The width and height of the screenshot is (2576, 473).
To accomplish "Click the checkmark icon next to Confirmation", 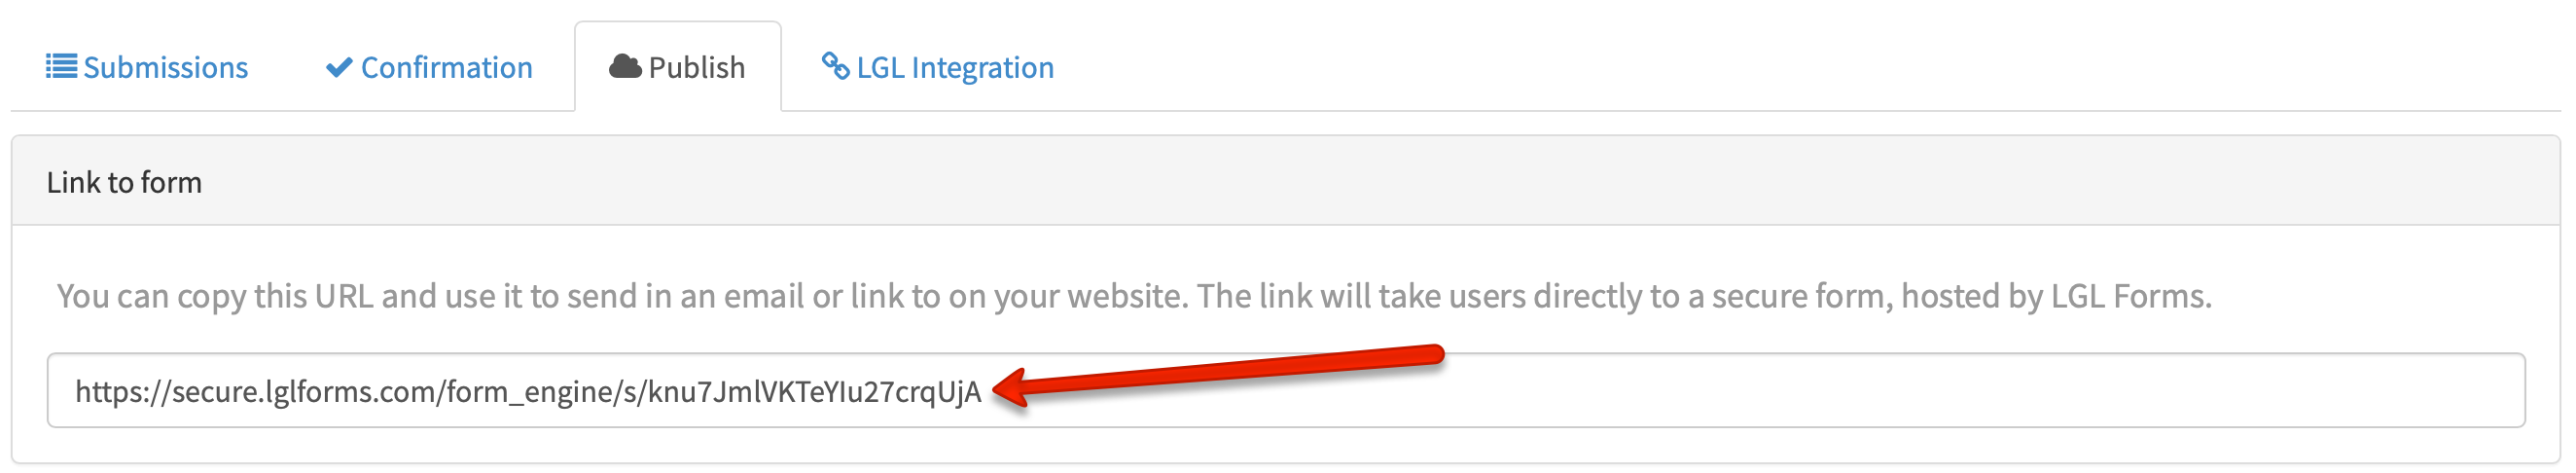I will click(x=339, y=67).
